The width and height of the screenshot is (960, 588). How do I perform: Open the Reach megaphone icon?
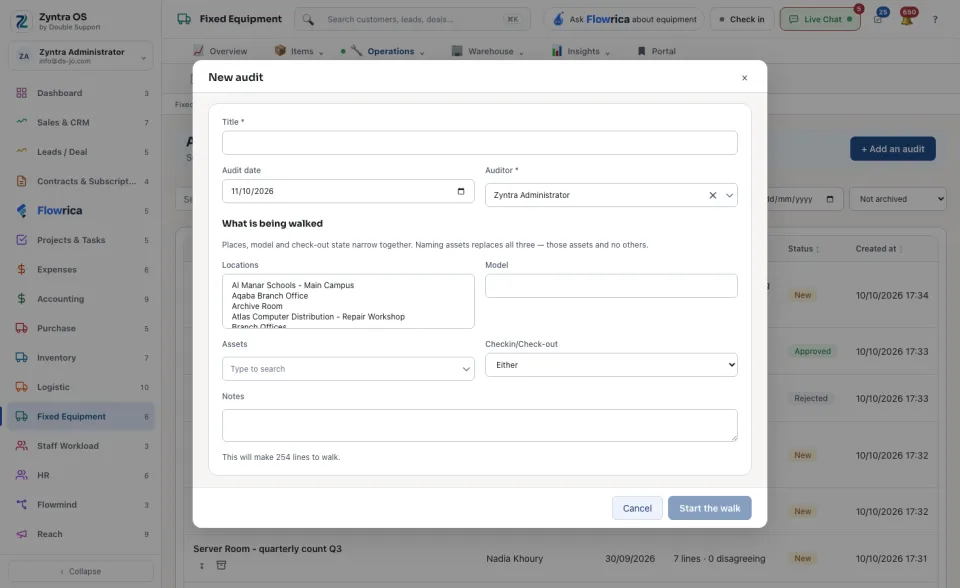21,534
